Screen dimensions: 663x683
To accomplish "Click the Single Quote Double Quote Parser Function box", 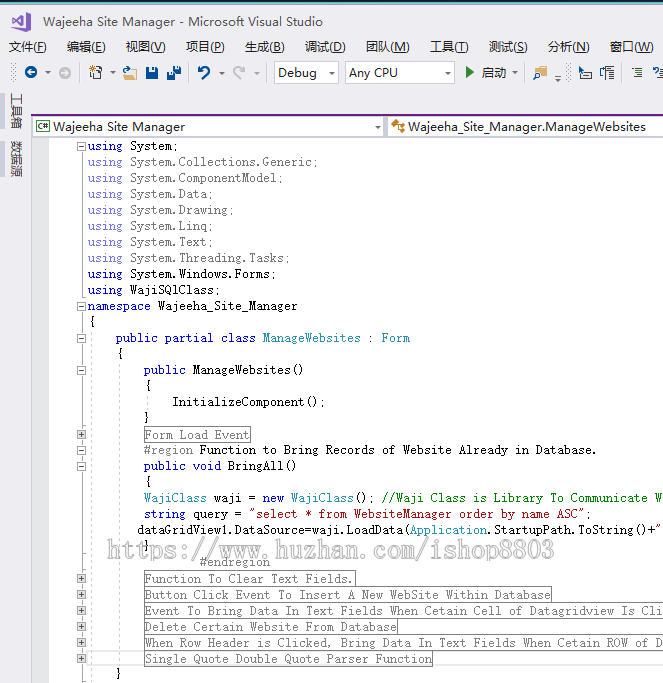I will pyautogui.click(x=288, y=659).
